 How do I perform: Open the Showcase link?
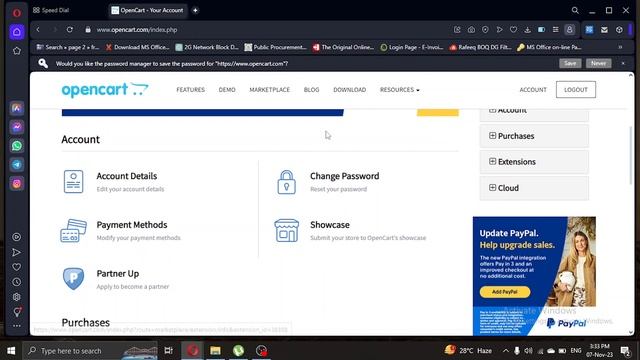[330, 225]
